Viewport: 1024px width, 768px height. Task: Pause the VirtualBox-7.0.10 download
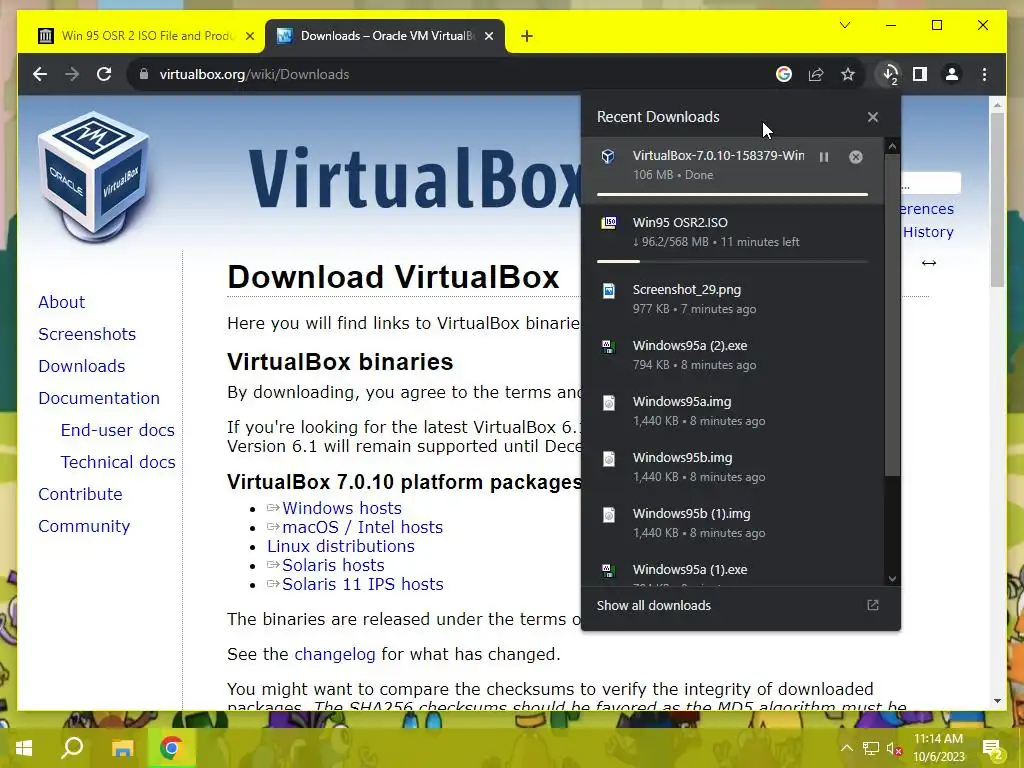(824, 157)
